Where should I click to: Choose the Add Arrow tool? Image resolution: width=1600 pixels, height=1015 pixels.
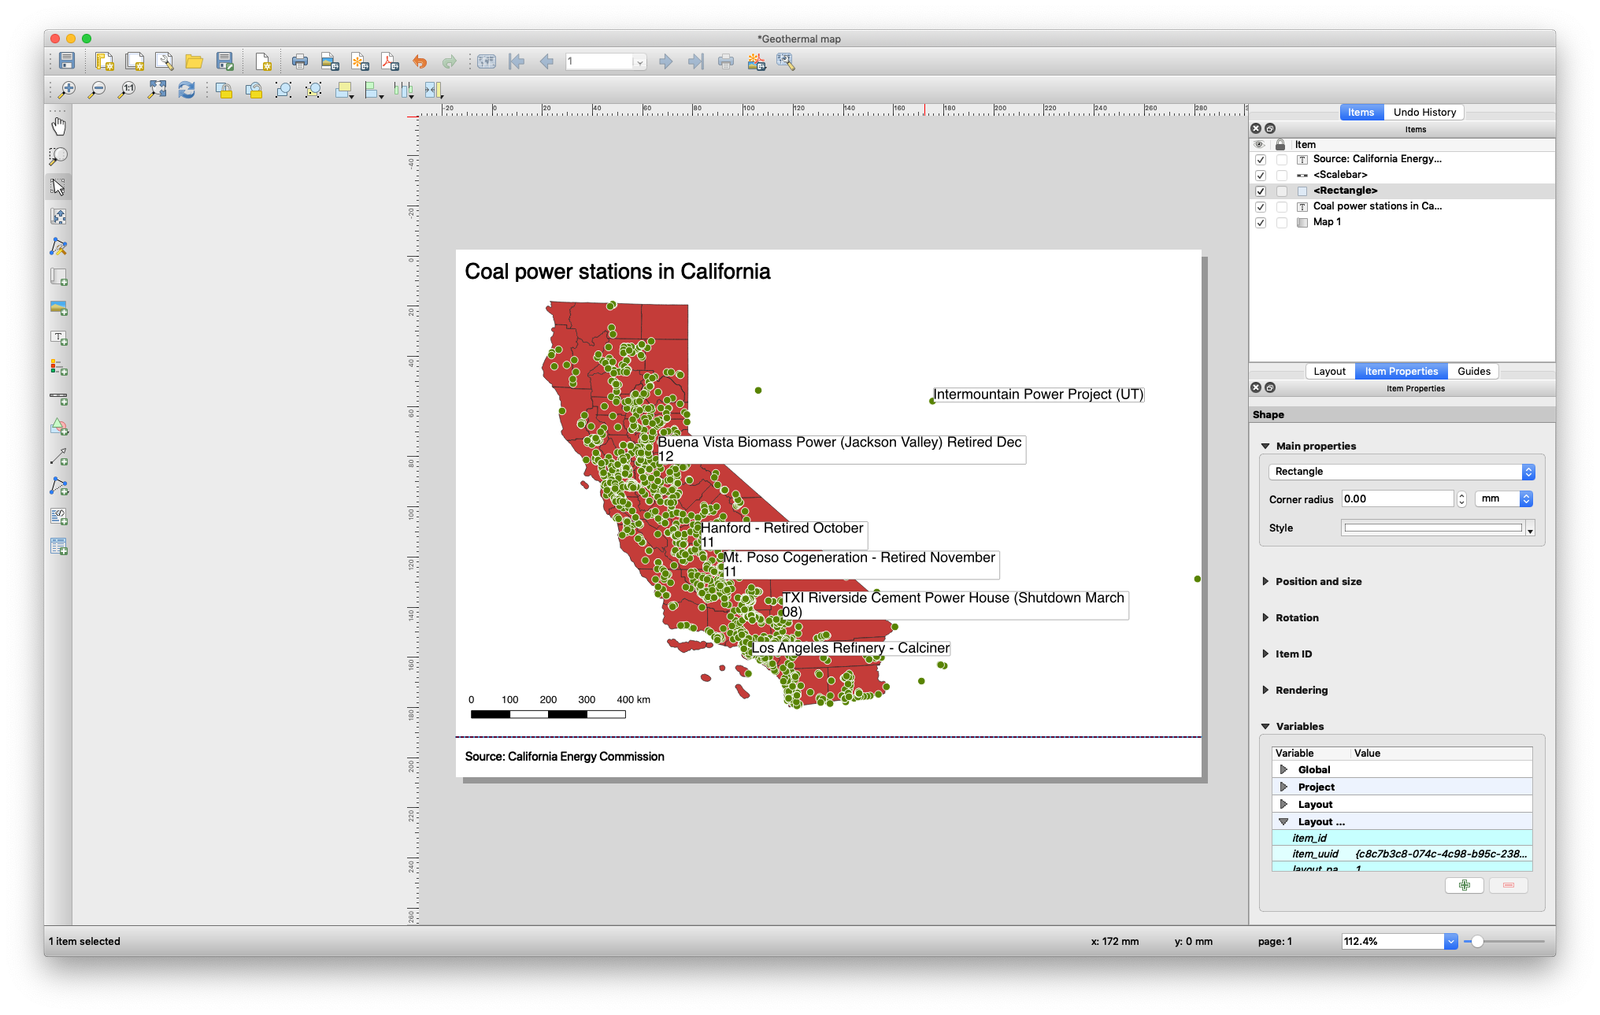[59, 457]
